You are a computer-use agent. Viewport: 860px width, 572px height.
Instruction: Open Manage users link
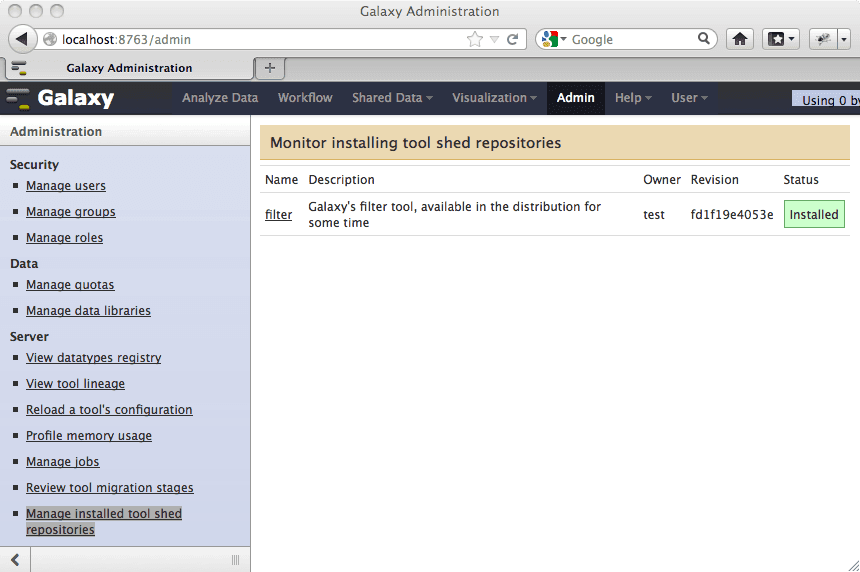coord(66,186)
